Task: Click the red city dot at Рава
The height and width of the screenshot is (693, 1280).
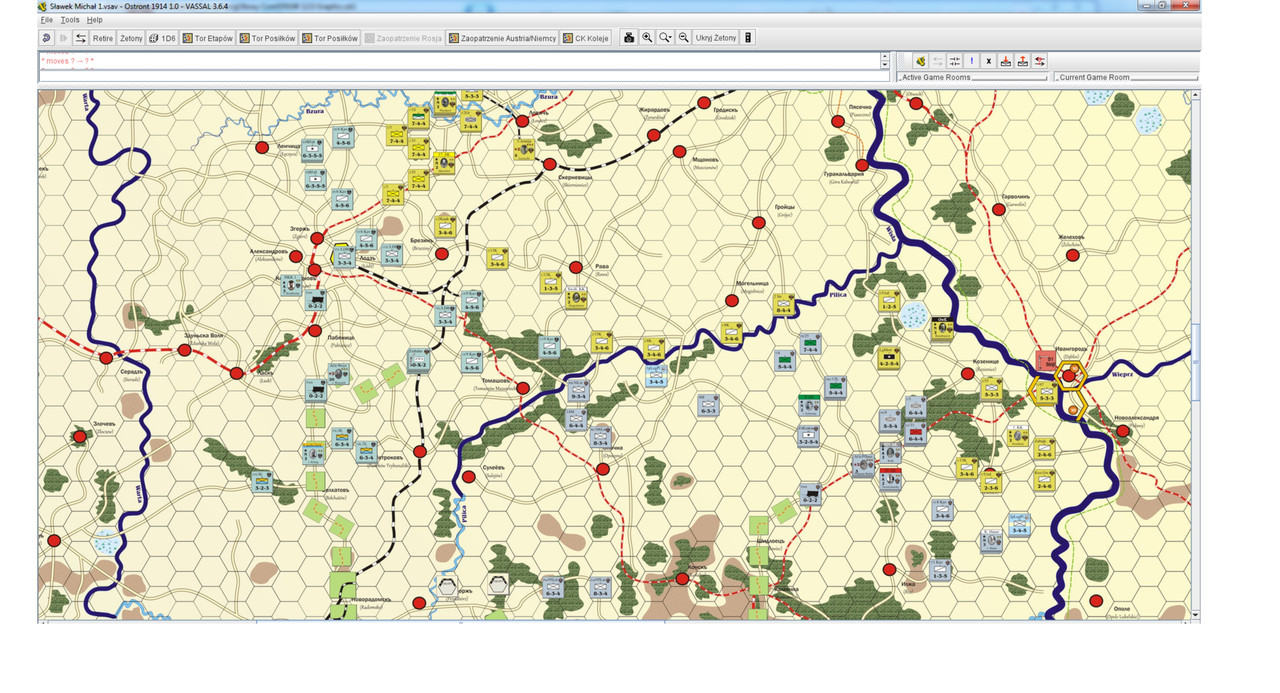Action: tap(576, 267)
